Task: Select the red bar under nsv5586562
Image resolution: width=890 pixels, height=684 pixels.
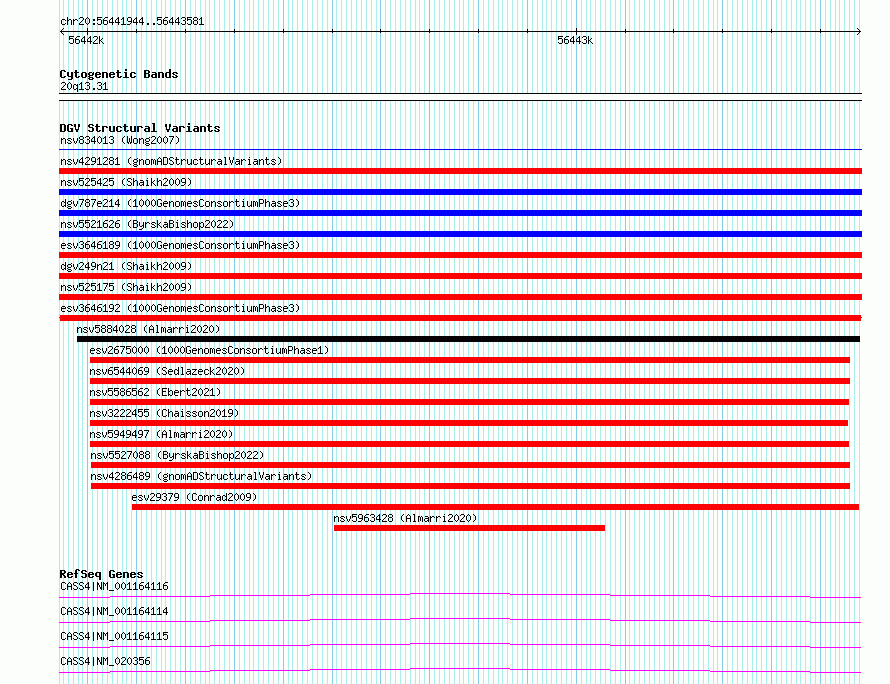Action: click(x=469, y=402)
